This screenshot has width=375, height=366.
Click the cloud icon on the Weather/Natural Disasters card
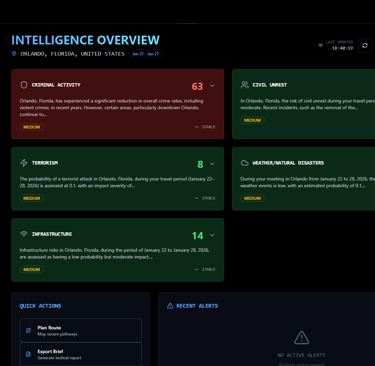point(245,163)
